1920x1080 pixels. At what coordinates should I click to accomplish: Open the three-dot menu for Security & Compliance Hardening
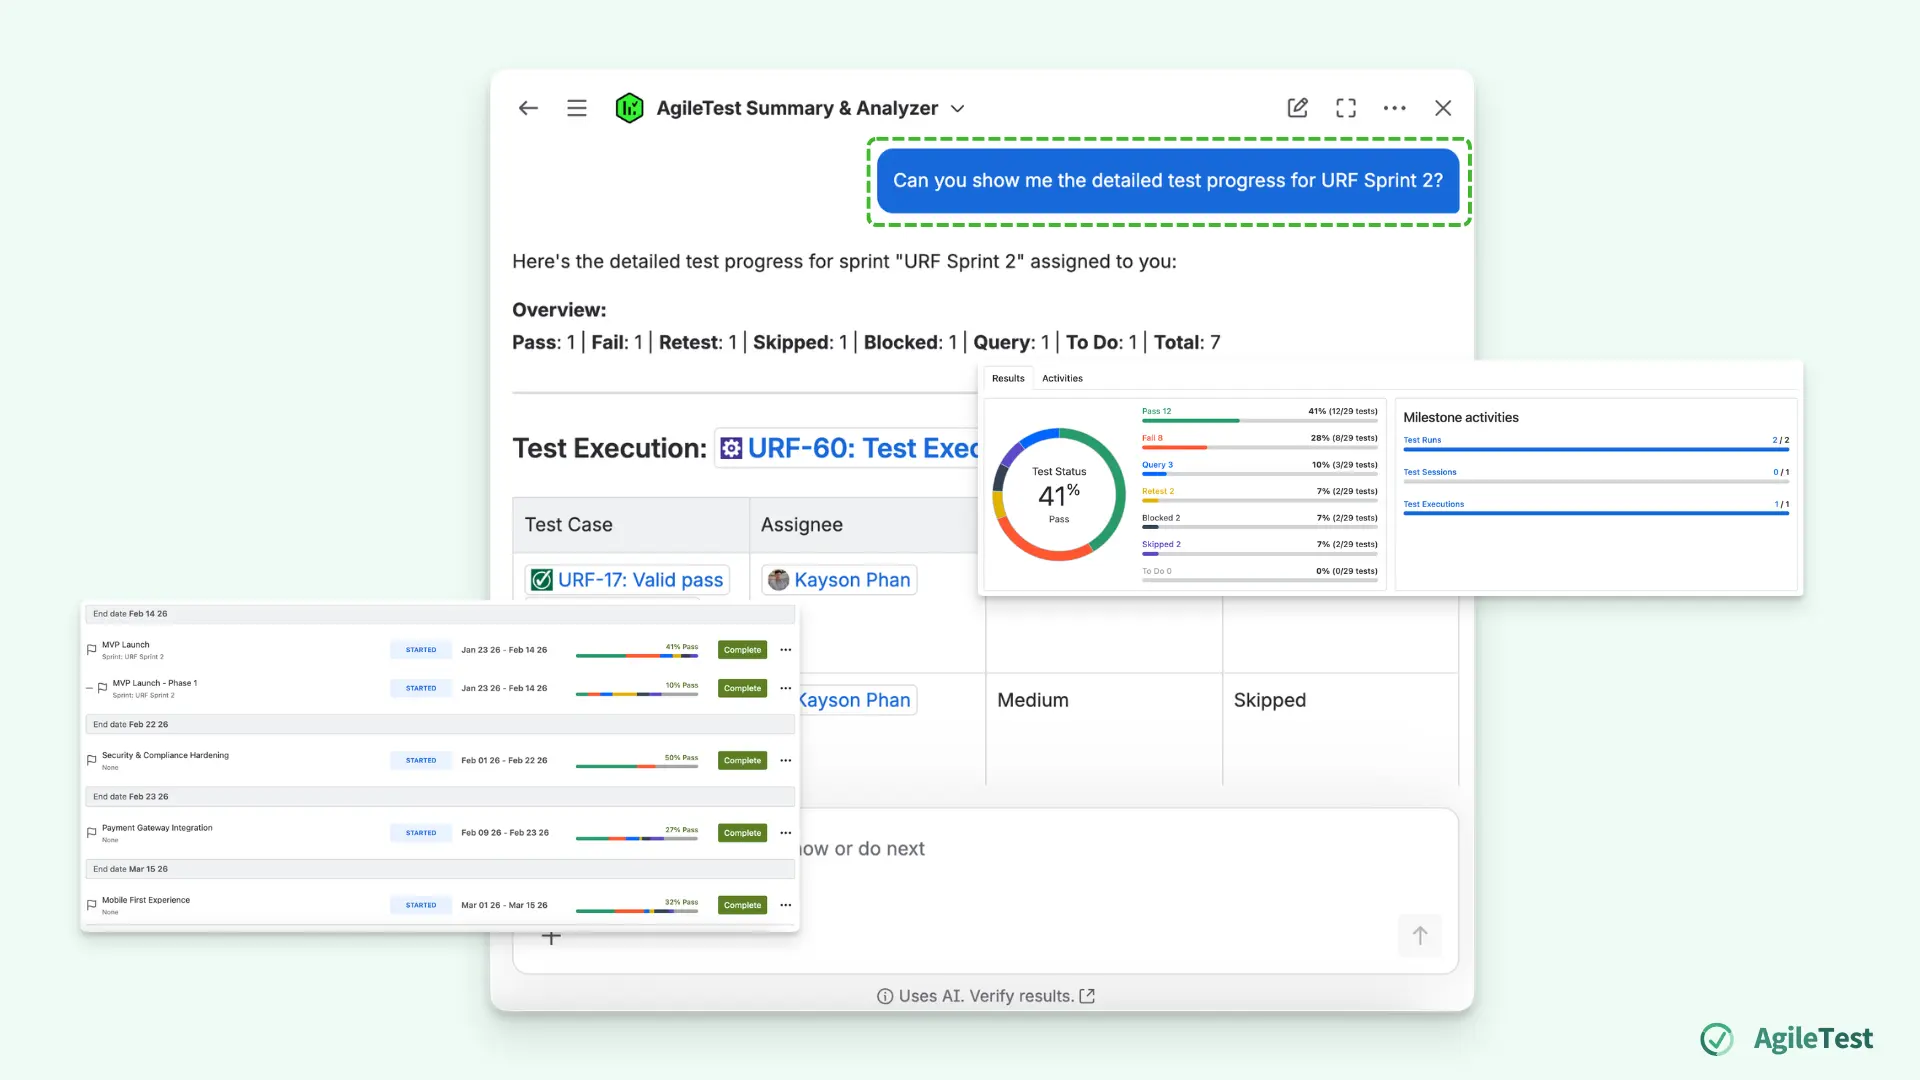pos(786,760)
